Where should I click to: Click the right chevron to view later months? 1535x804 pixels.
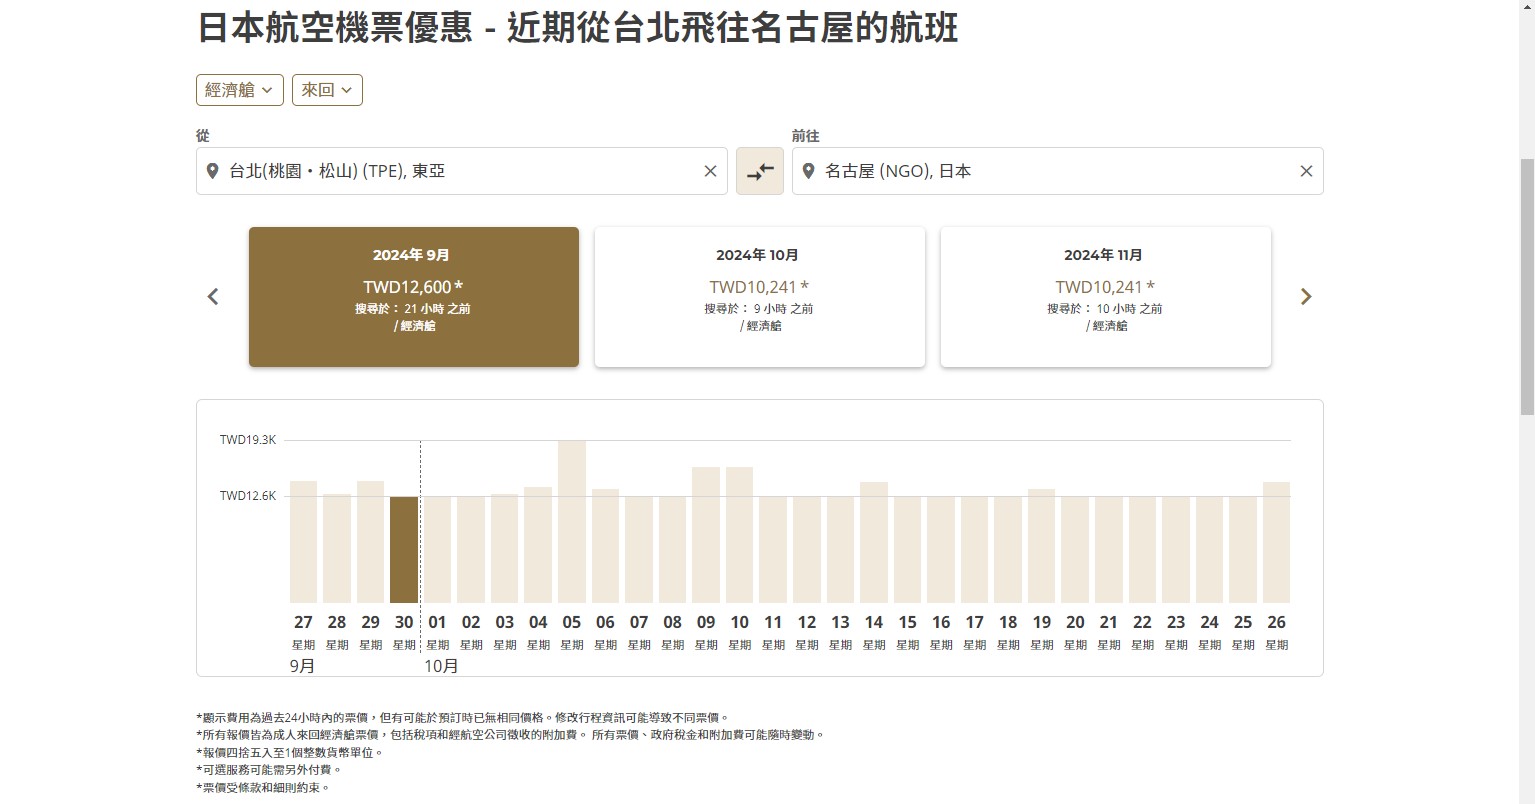click(x=1306, y=296)
